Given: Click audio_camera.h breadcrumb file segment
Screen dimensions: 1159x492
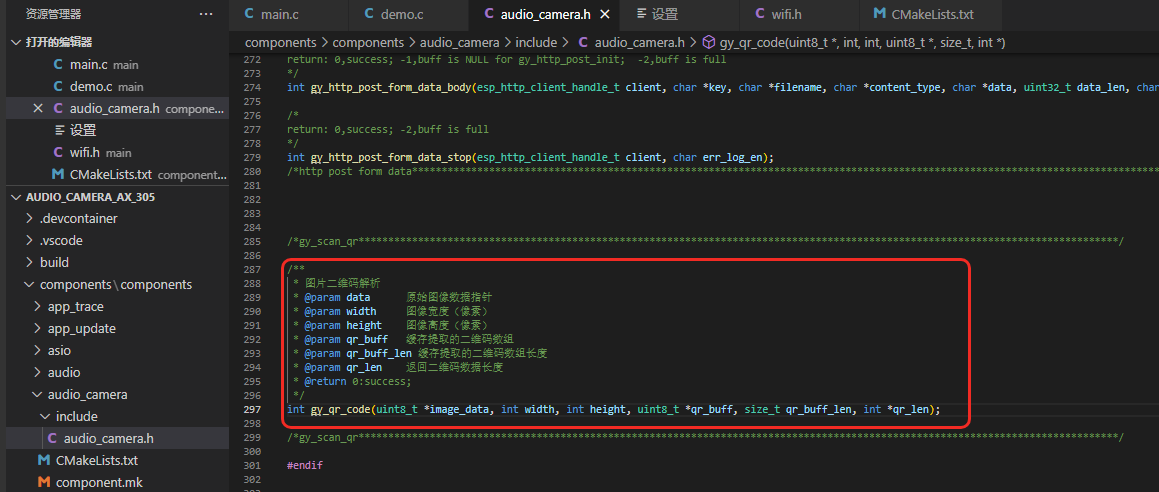Looking at the screenshot, I should [x=639, y=43].
